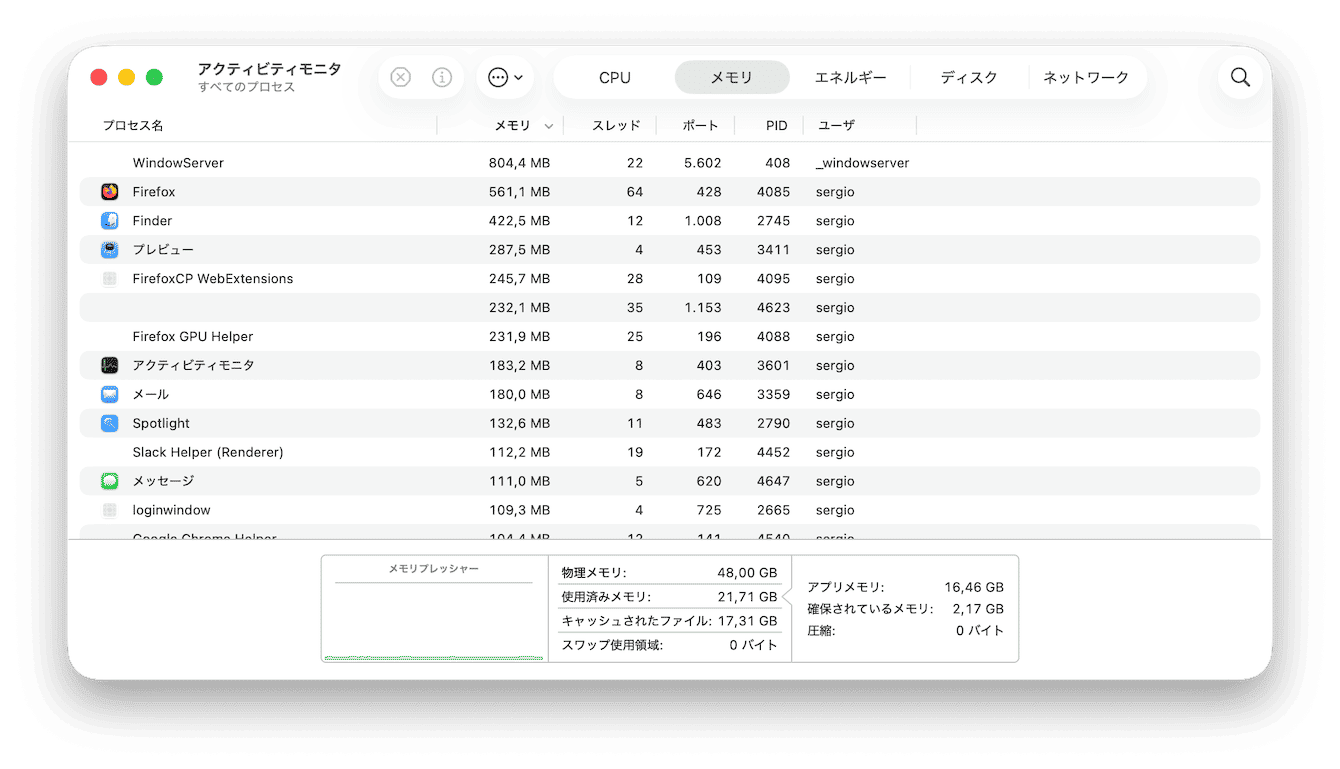The height and width of the screenshot is (769, 1340).
Task: Click the 使用済みメモリ 21,71 GB entry
Action: click(669, 597)
